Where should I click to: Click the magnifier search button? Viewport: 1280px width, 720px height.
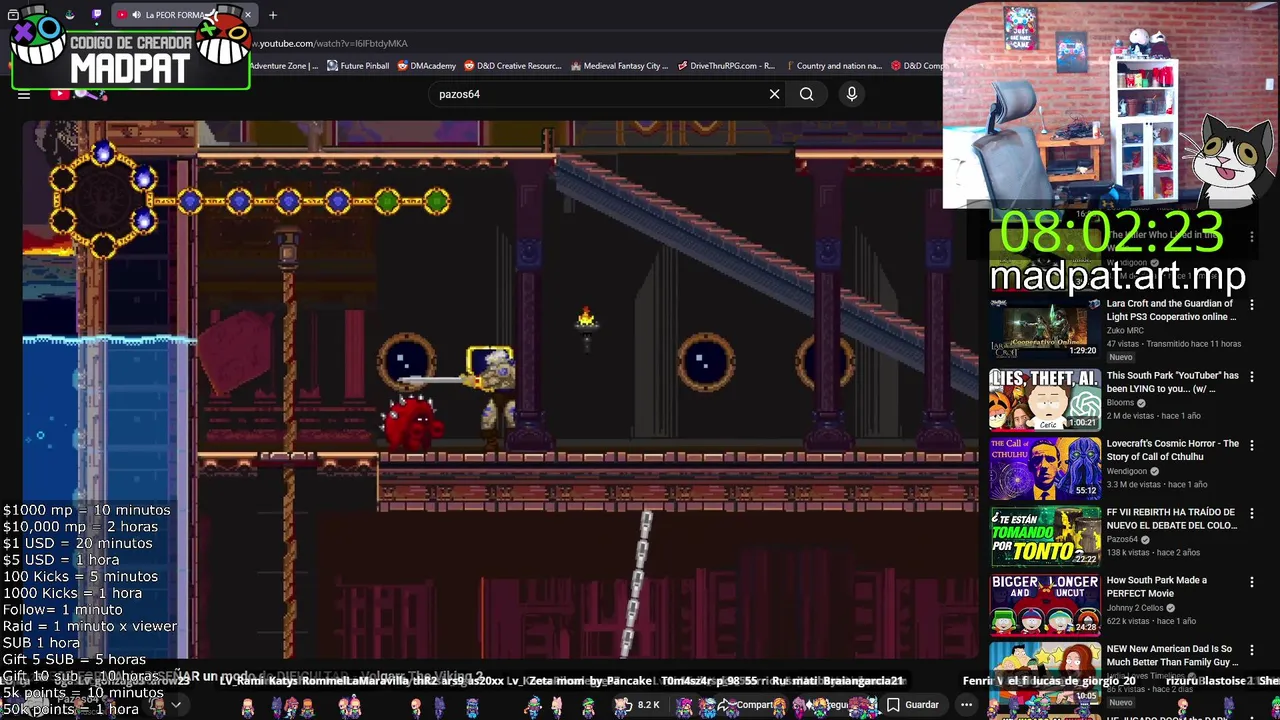click(806, 94)
